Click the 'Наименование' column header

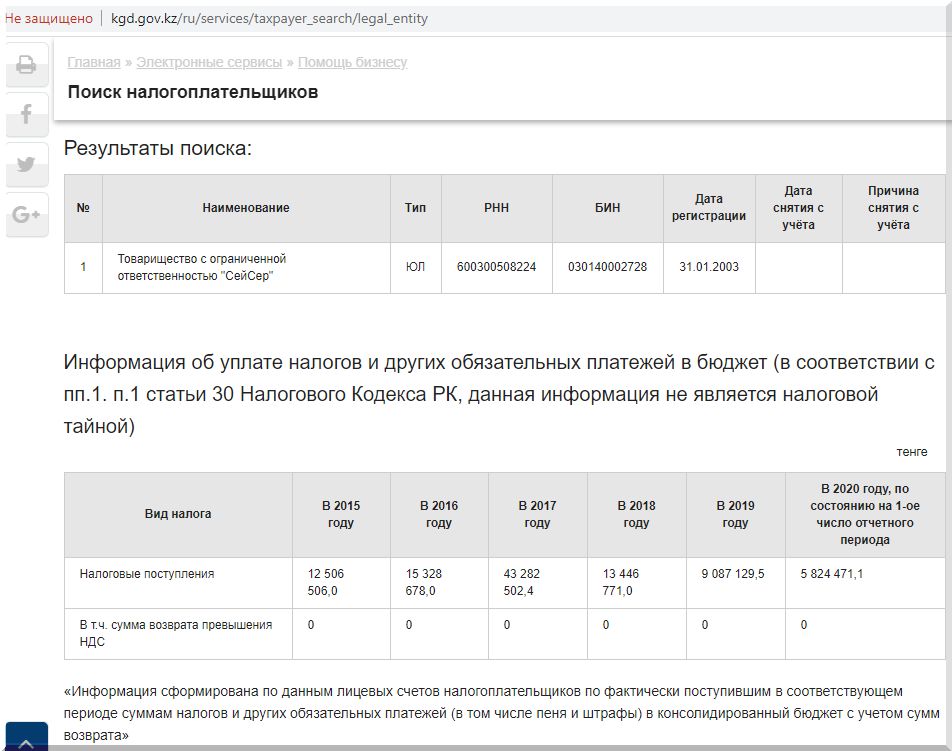point(246,208)
